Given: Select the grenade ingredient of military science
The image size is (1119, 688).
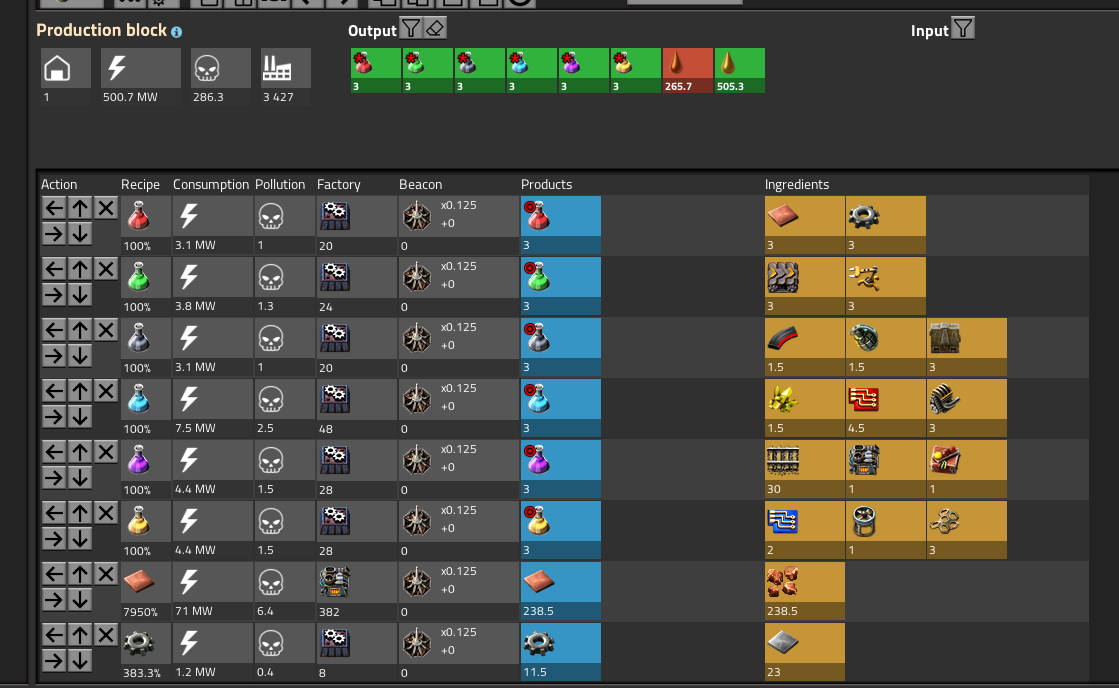Looking at the screenshot, I should pos(886,347).
